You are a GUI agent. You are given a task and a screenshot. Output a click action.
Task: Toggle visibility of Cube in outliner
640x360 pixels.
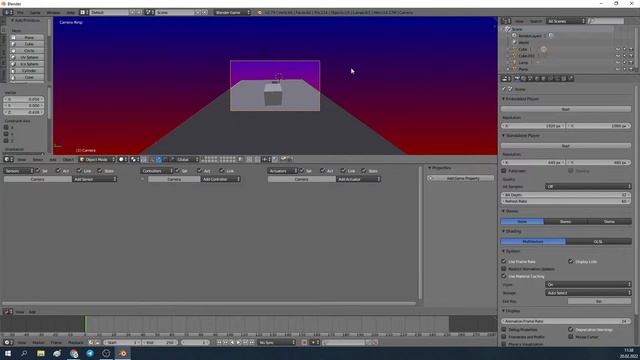(x=618, y=49)
